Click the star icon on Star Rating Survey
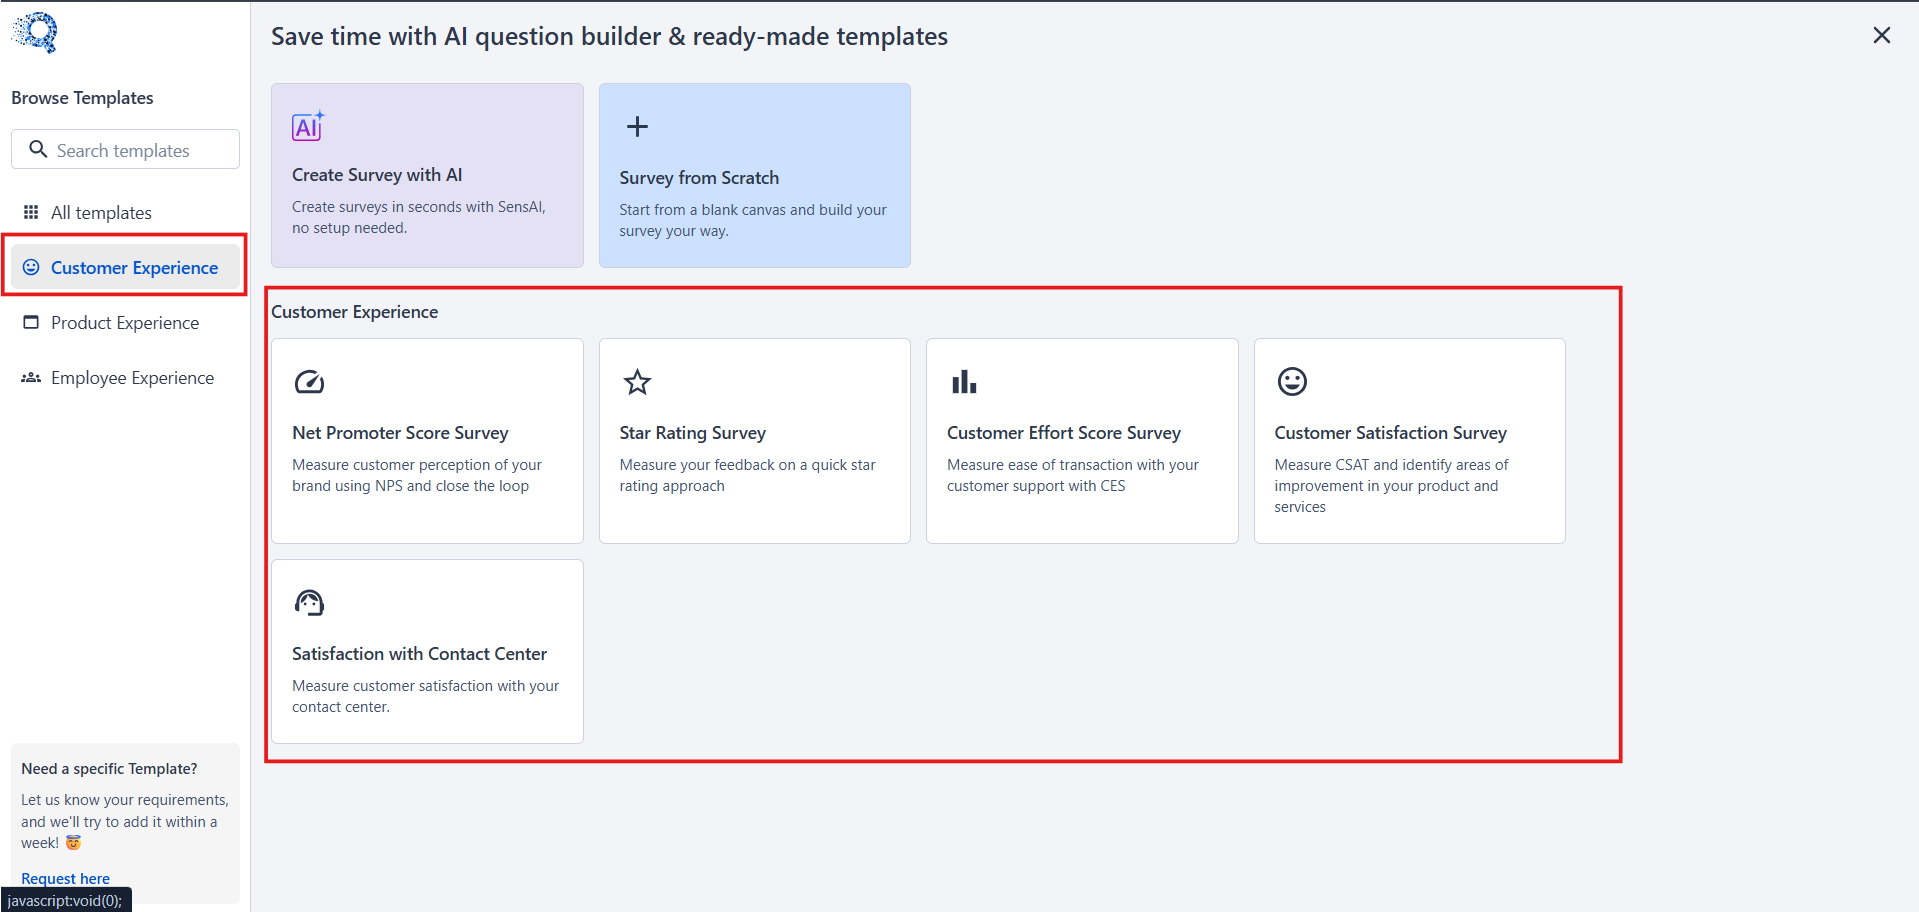 [x=637, y=382]
